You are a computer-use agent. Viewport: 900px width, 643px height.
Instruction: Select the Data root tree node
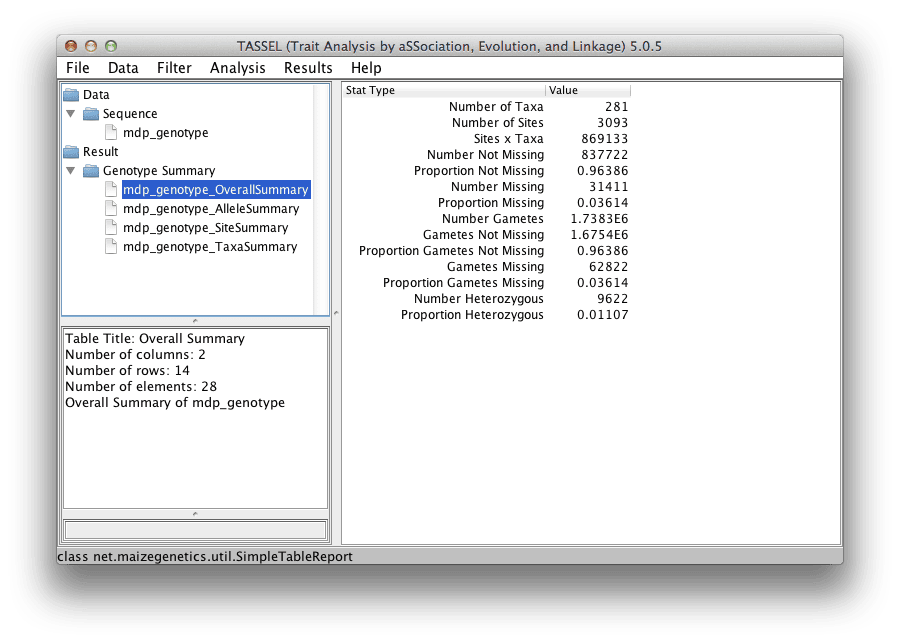click(x=96, y=95)
